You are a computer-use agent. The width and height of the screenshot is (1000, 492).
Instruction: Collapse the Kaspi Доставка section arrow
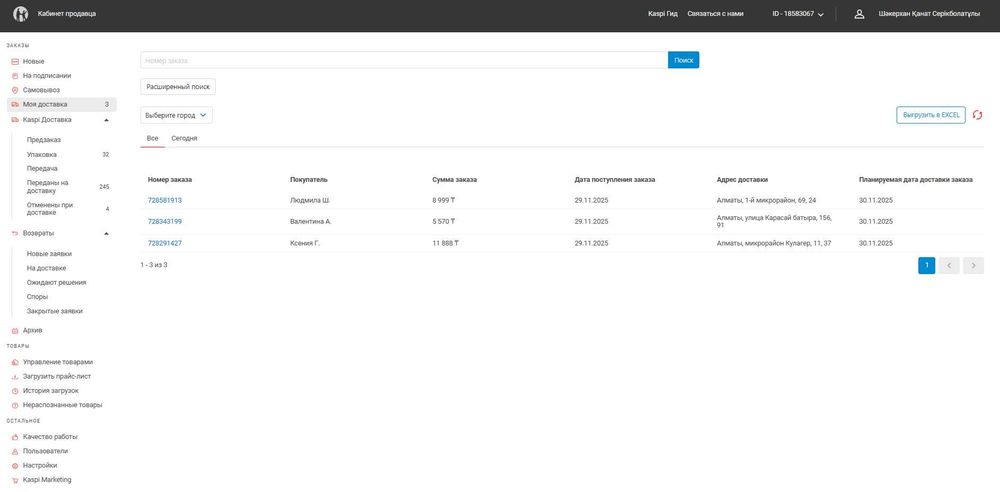click(107, 120)
